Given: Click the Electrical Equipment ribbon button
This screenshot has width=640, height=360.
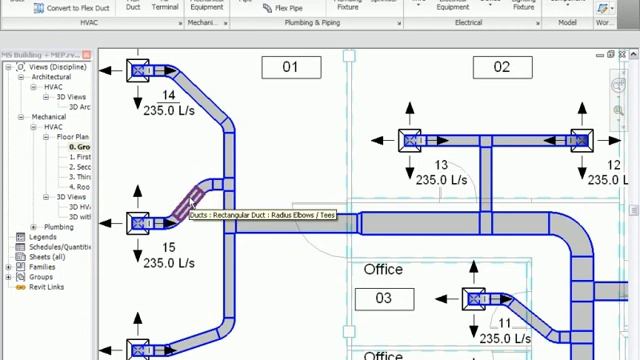Looking at the screenshot, I should click(452, 5).
